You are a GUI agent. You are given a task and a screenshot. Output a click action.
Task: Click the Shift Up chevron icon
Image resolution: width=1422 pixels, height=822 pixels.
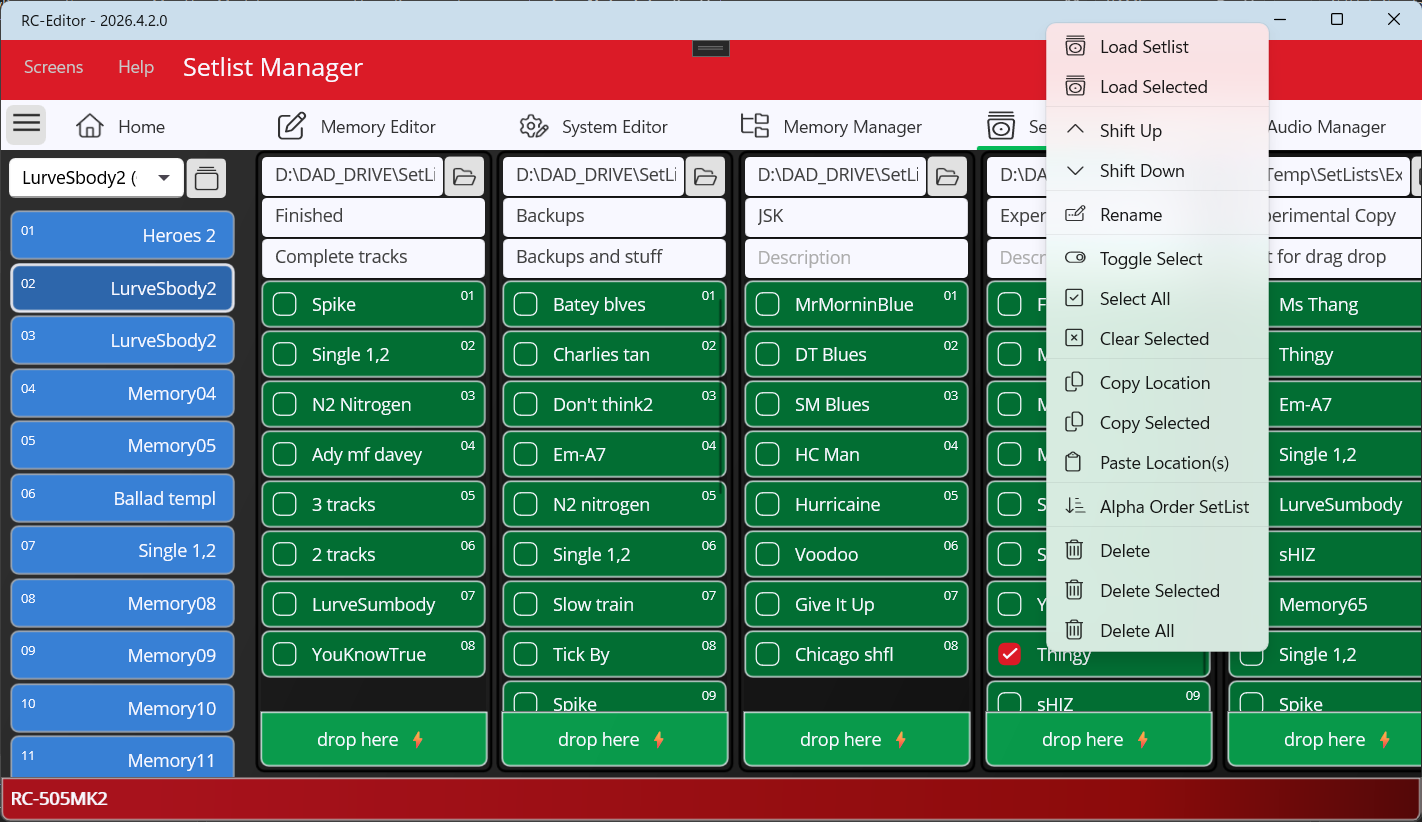pyautogui.click(x=1075, y=130)
